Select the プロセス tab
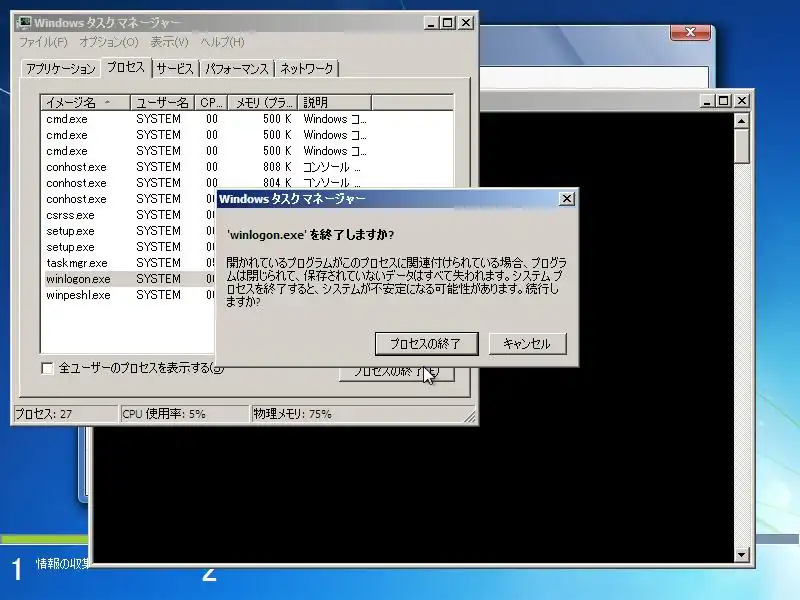 coord(126,67)
